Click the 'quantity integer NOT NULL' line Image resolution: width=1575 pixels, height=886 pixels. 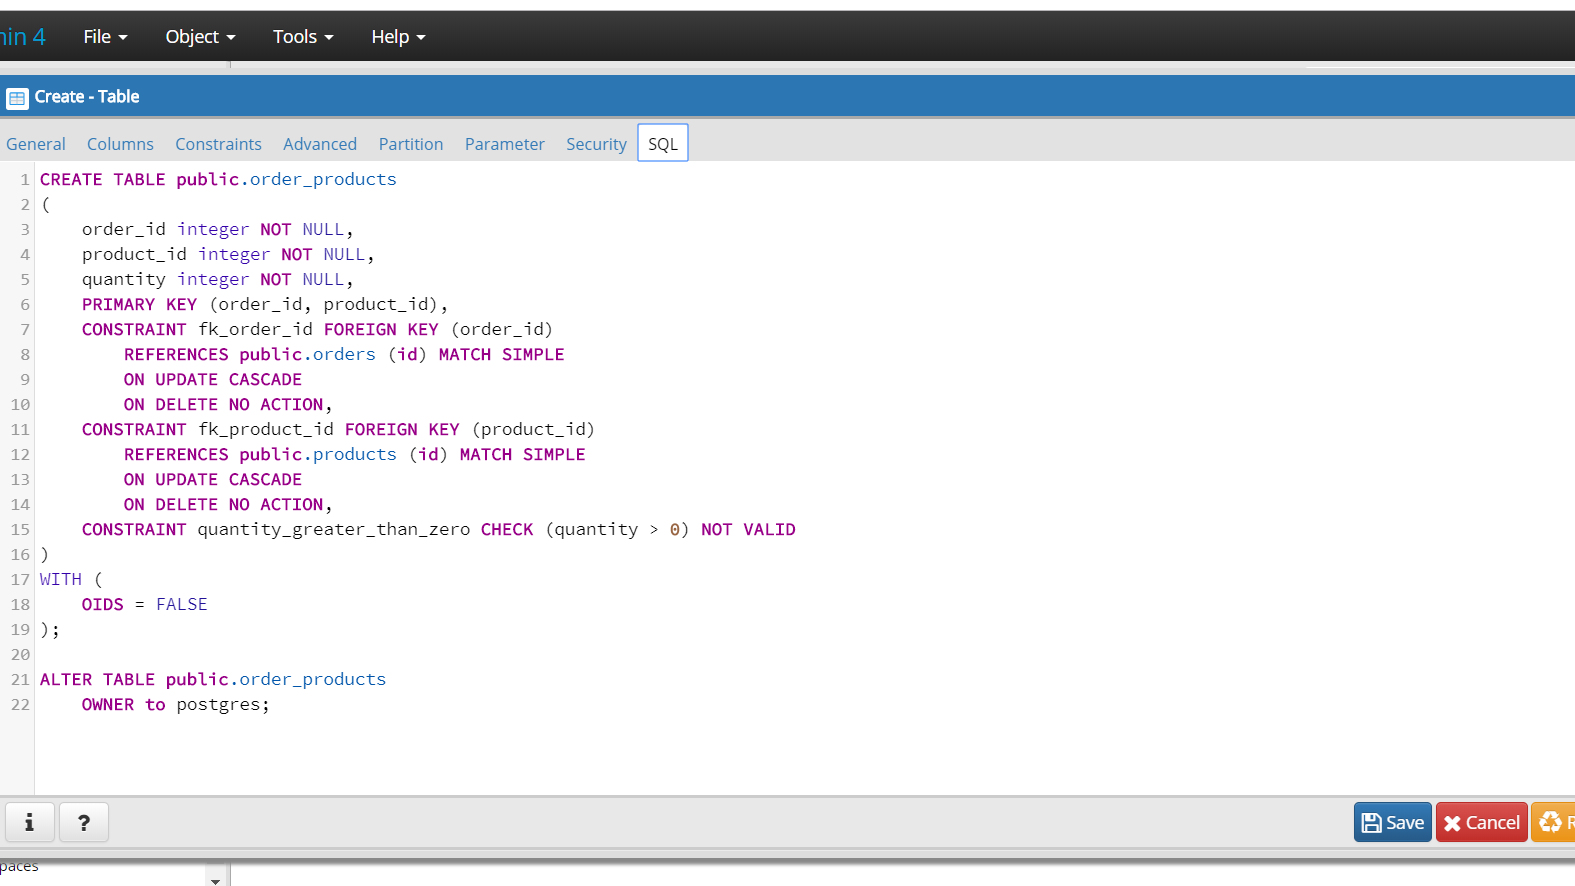[218, 279]
